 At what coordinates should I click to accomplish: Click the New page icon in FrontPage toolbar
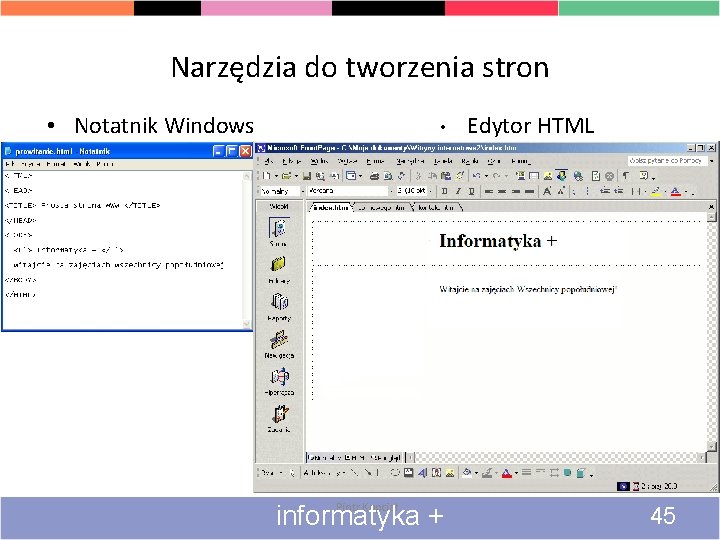[x=267, y=176]
